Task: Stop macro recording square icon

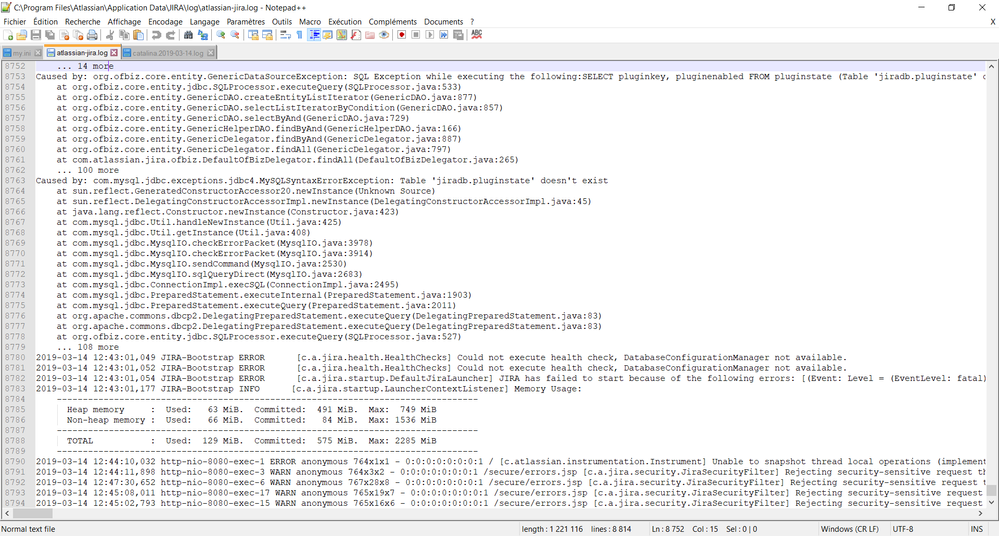Action: pyautogui.click(x=415, y=34)
